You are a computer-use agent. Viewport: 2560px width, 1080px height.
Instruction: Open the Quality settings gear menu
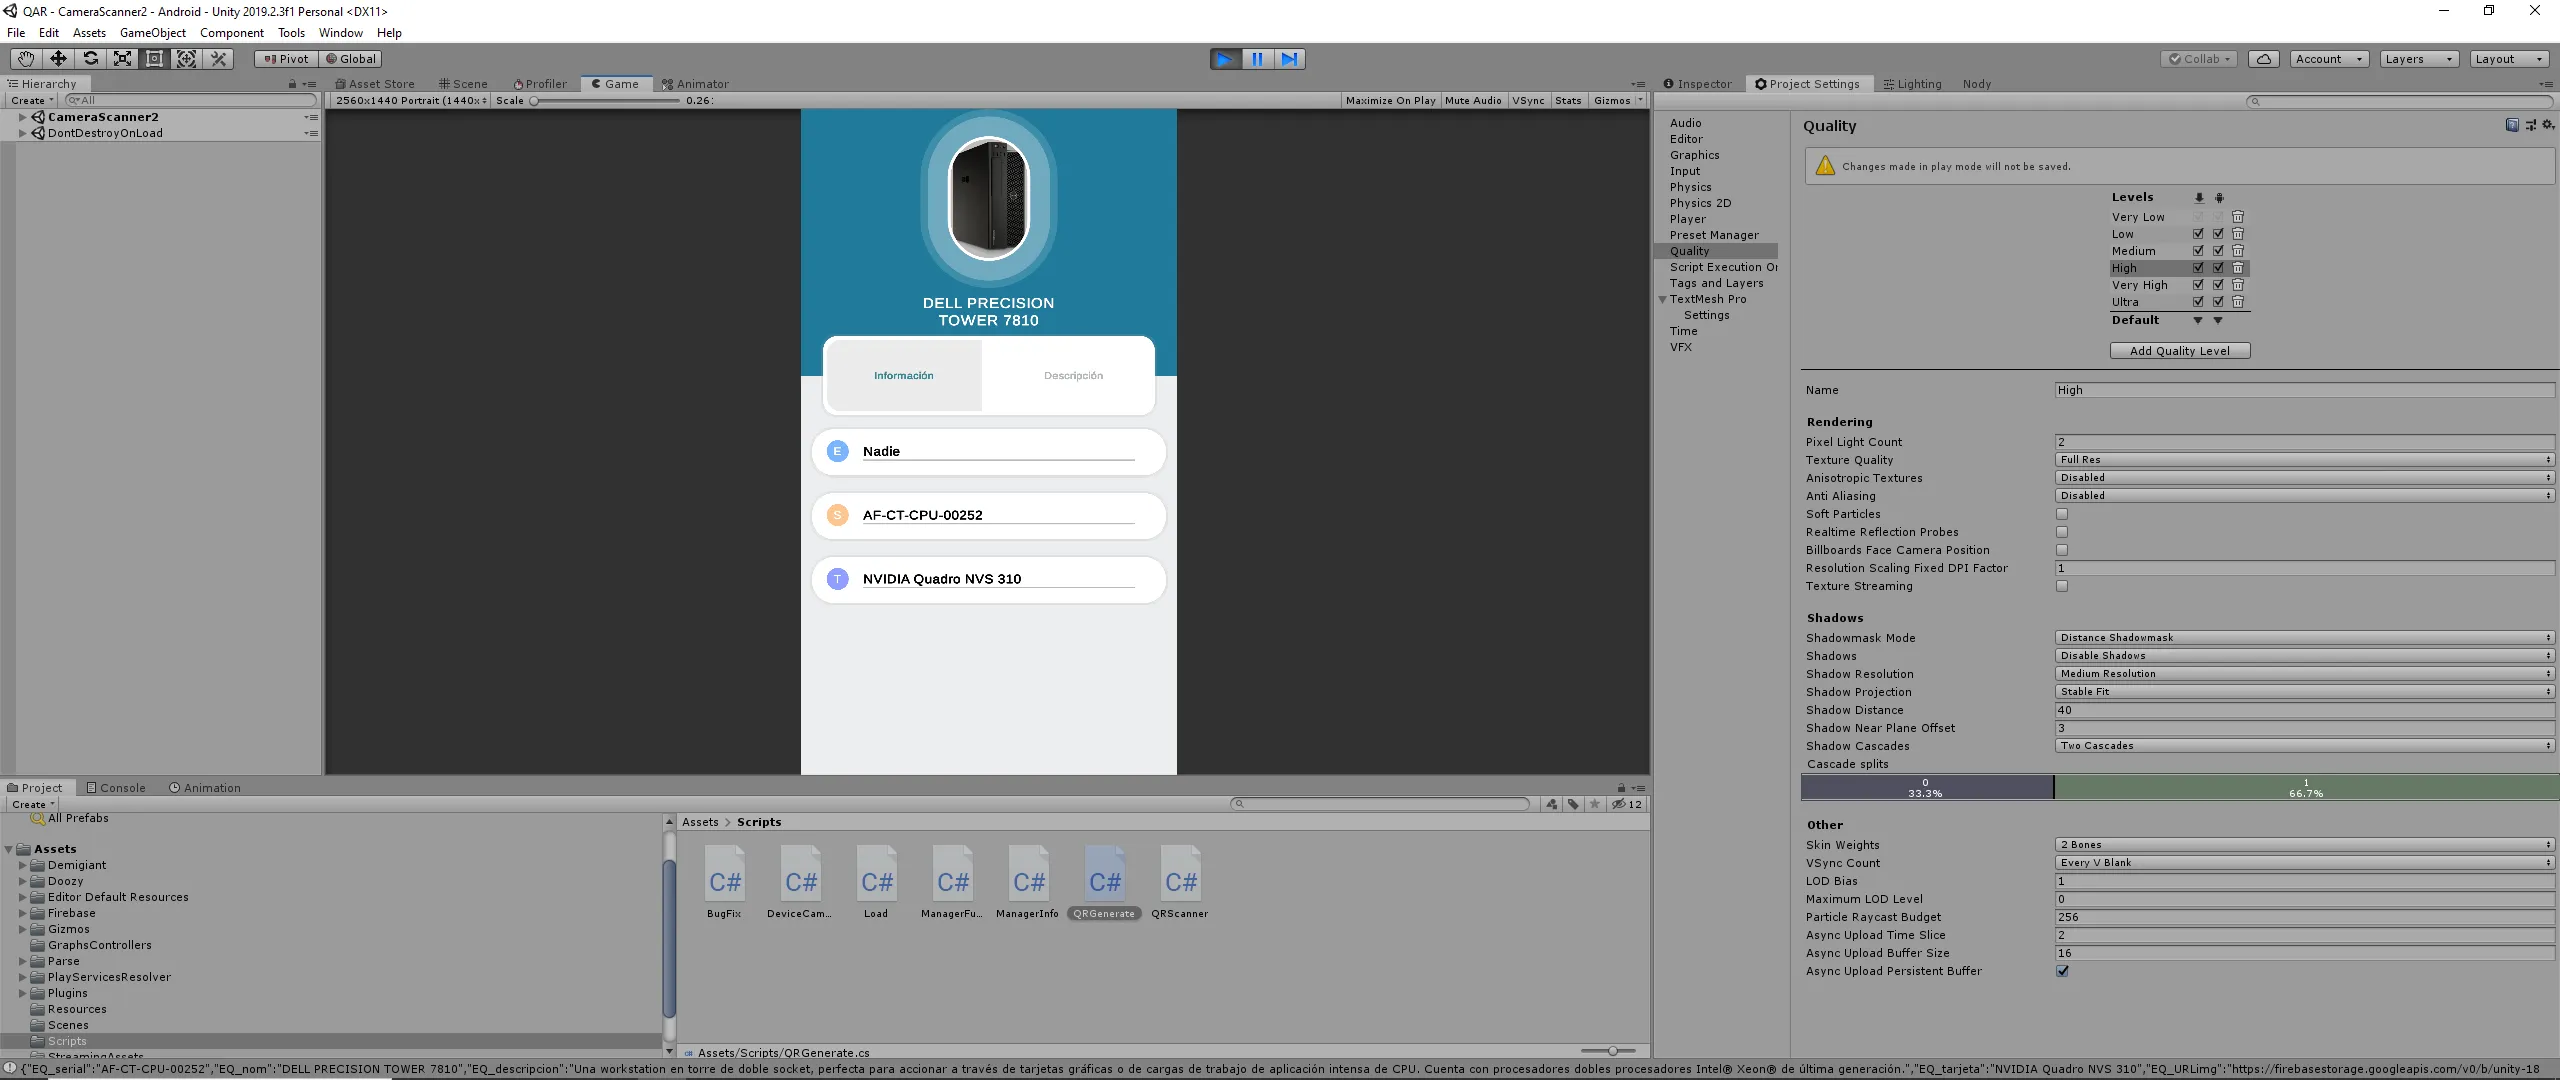pos(2548,125)
